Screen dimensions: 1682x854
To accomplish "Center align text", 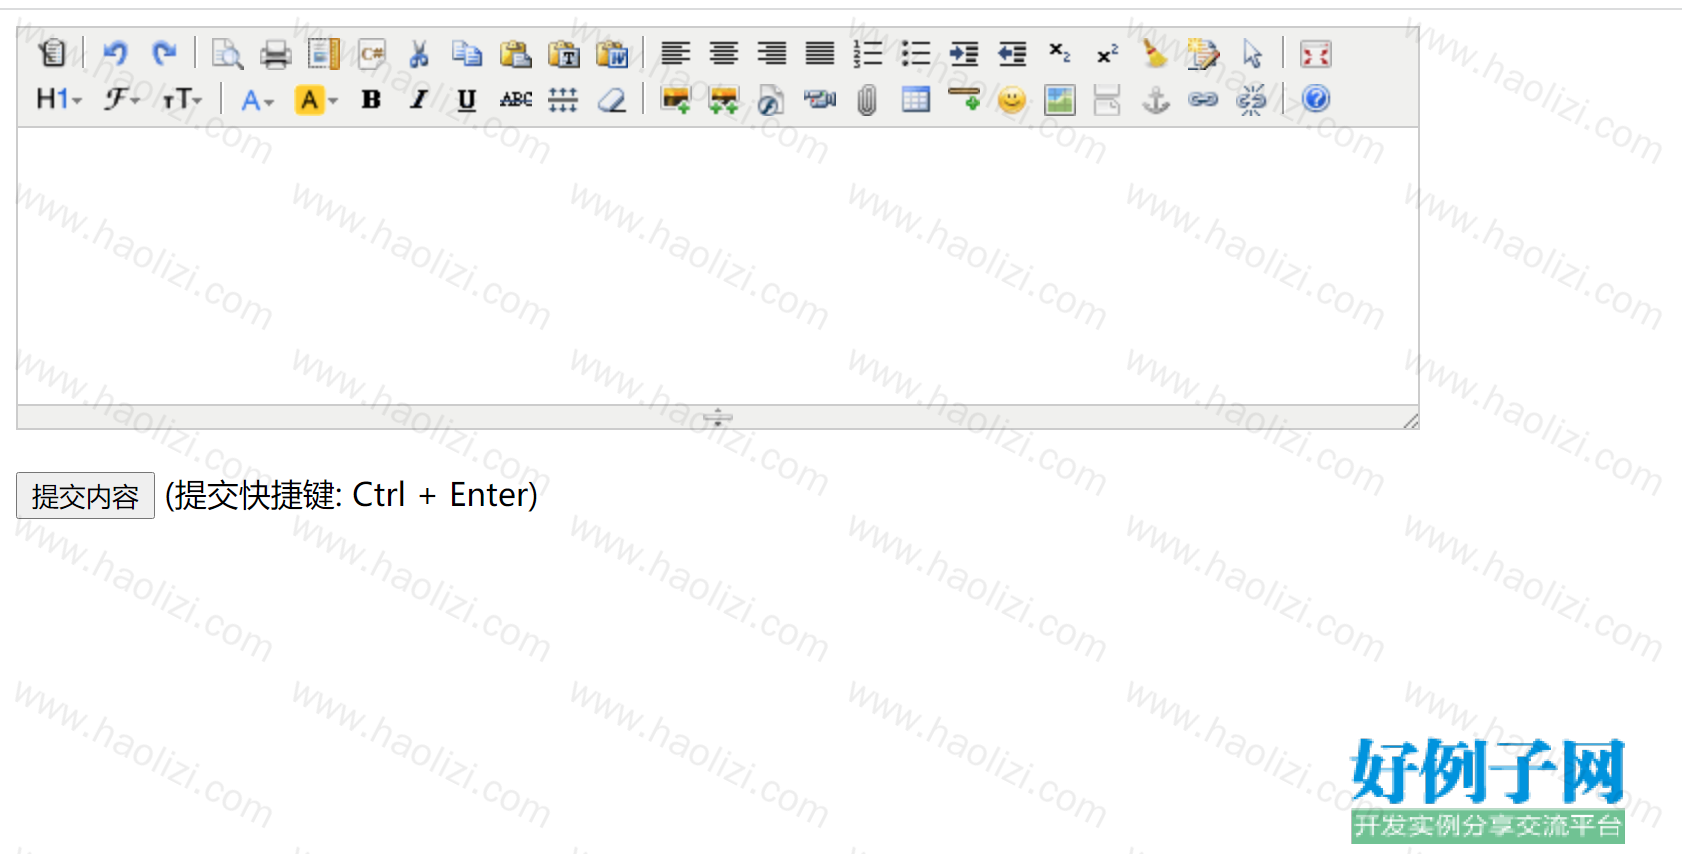I will 724,53.
